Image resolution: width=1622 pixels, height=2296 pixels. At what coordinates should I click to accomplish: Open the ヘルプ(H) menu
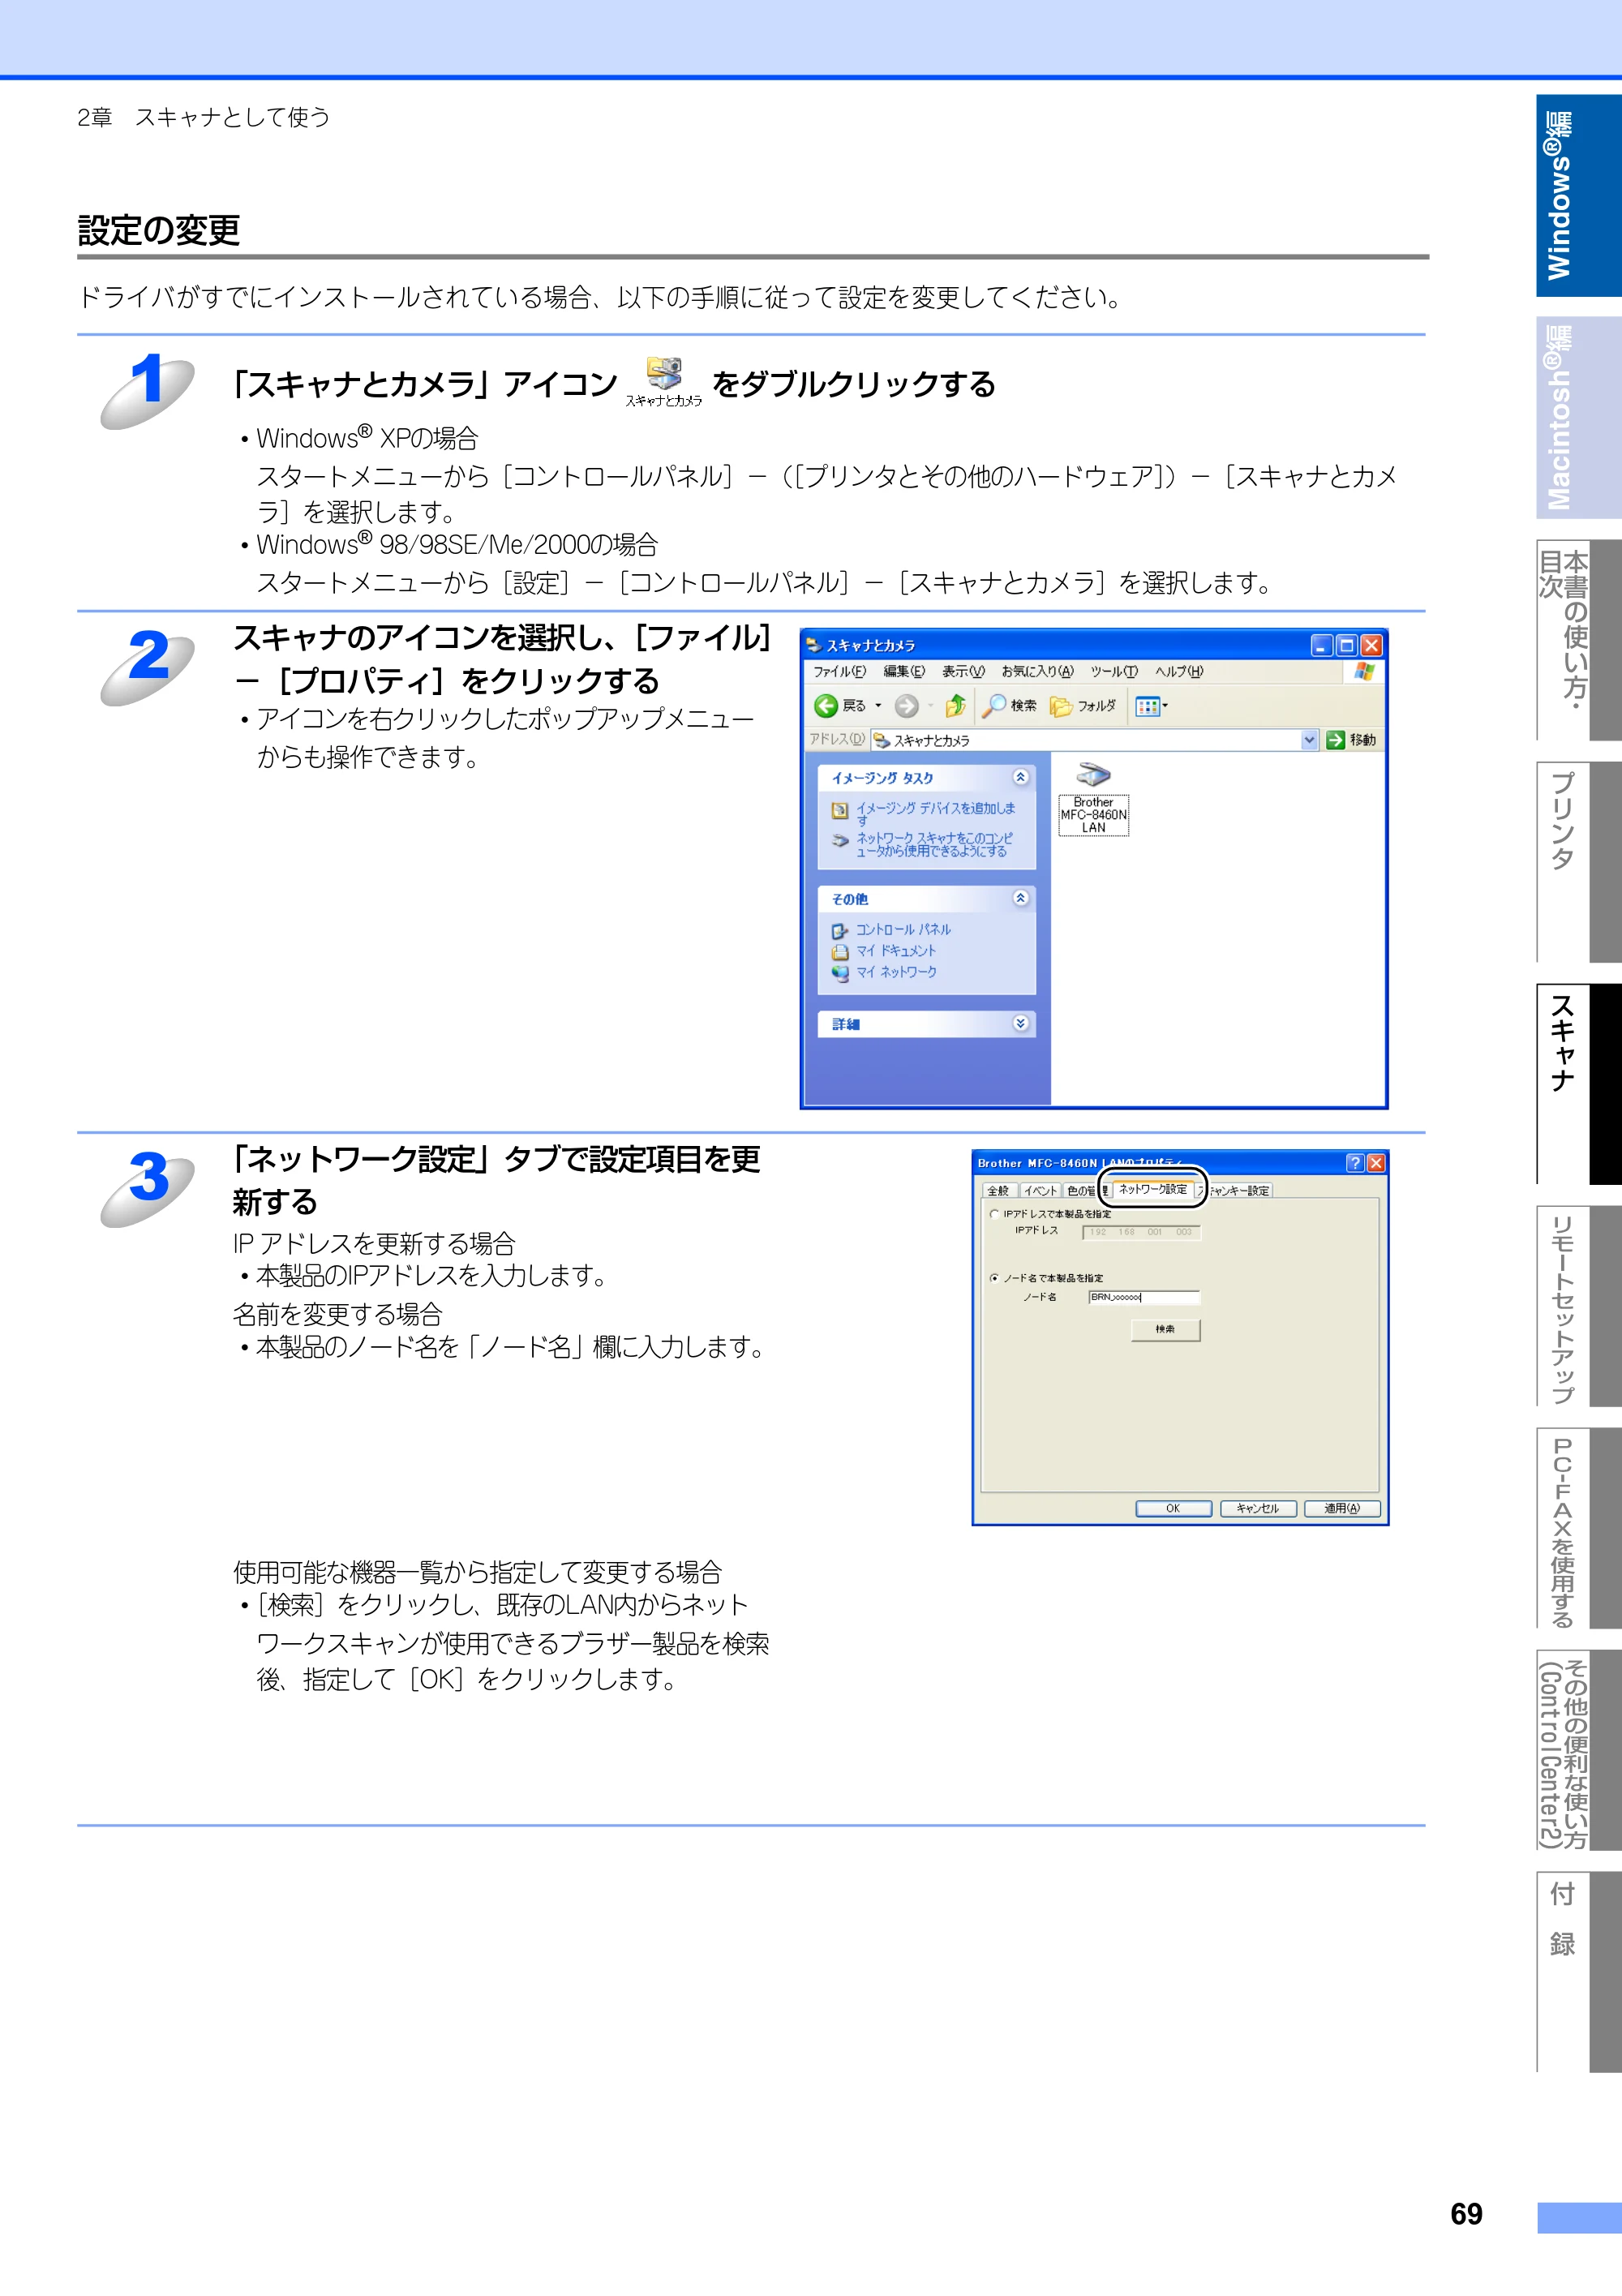1179,672
